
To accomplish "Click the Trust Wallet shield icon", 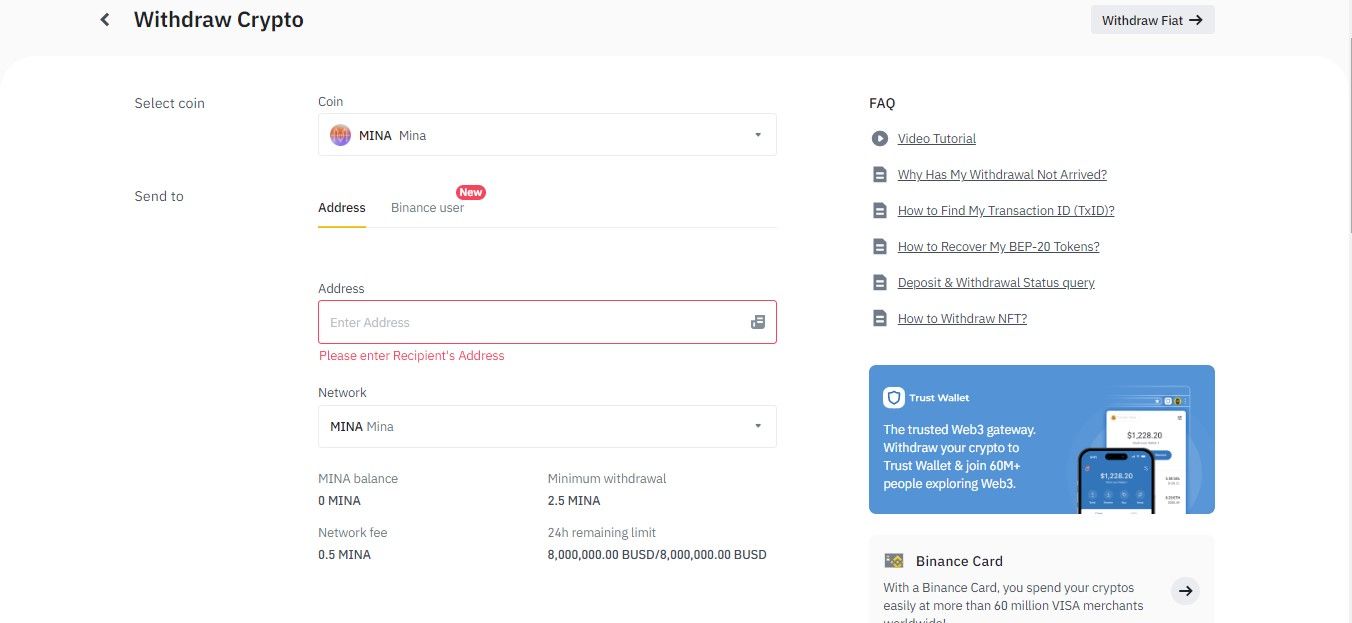I will coord(893,396).
